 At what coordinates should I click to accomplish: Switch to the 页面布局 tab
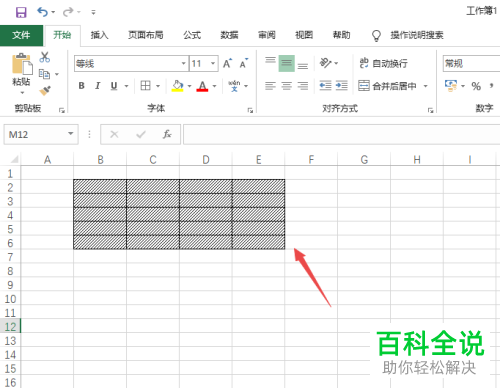point(146,35)
